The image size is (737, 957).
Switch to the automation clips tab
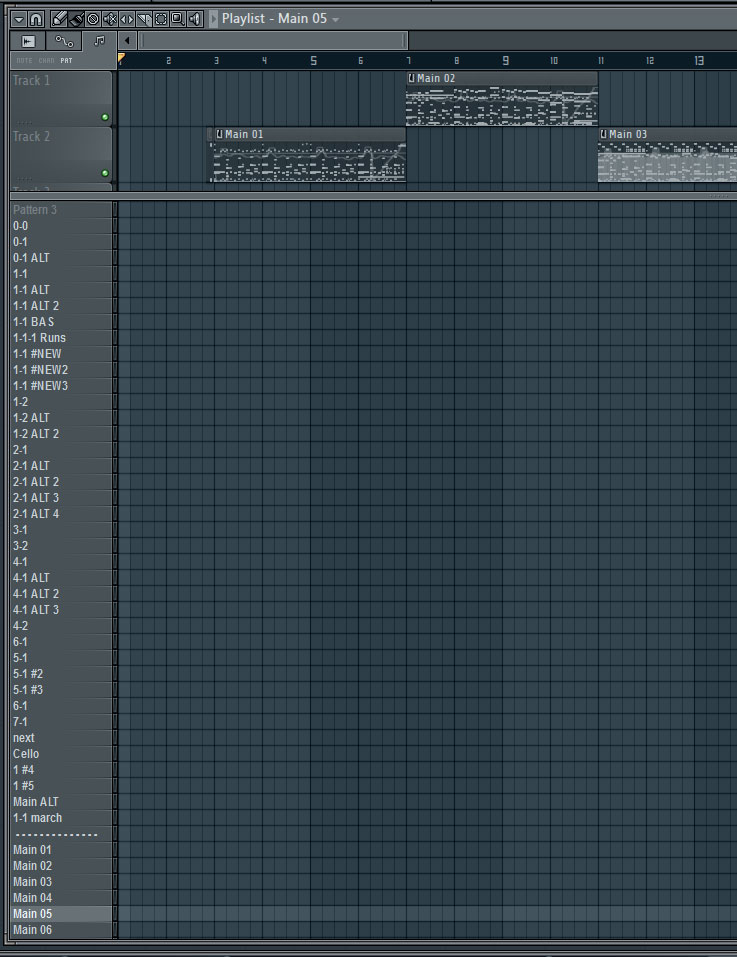(x=64, y=41)
